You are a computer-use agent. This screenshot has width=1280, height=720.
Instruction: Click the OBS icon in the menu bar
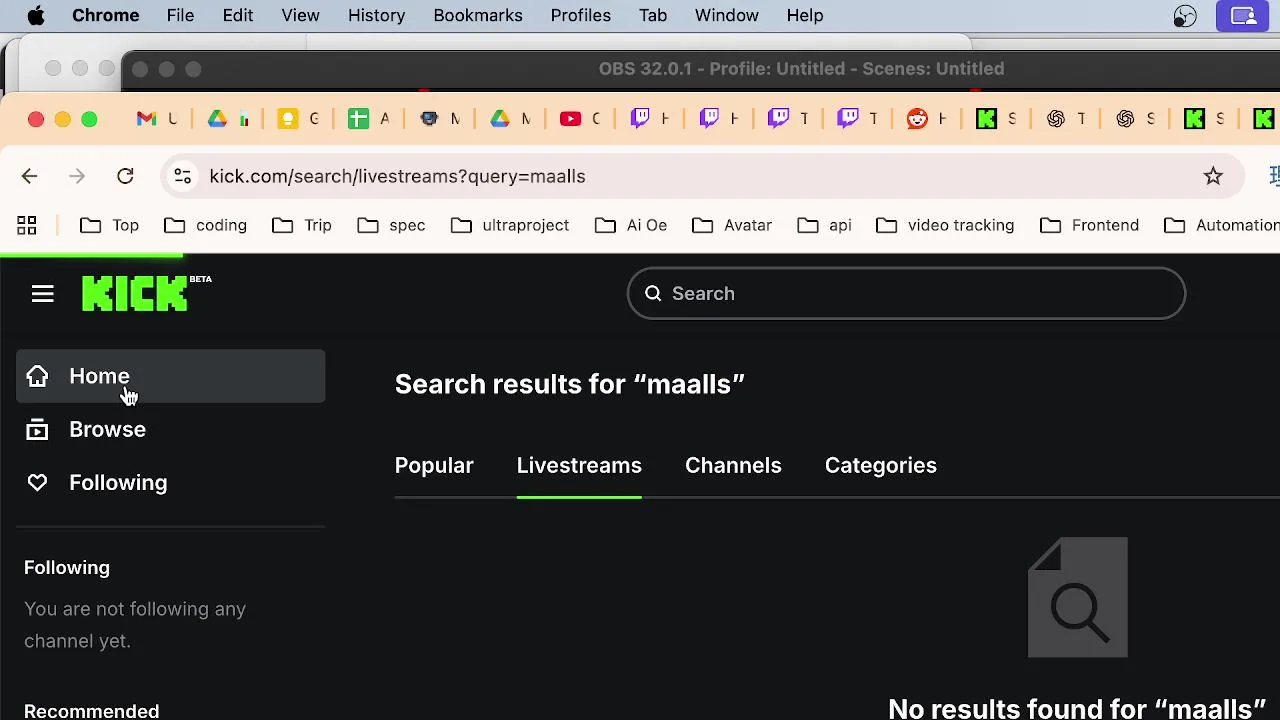tap(1185, 16)
